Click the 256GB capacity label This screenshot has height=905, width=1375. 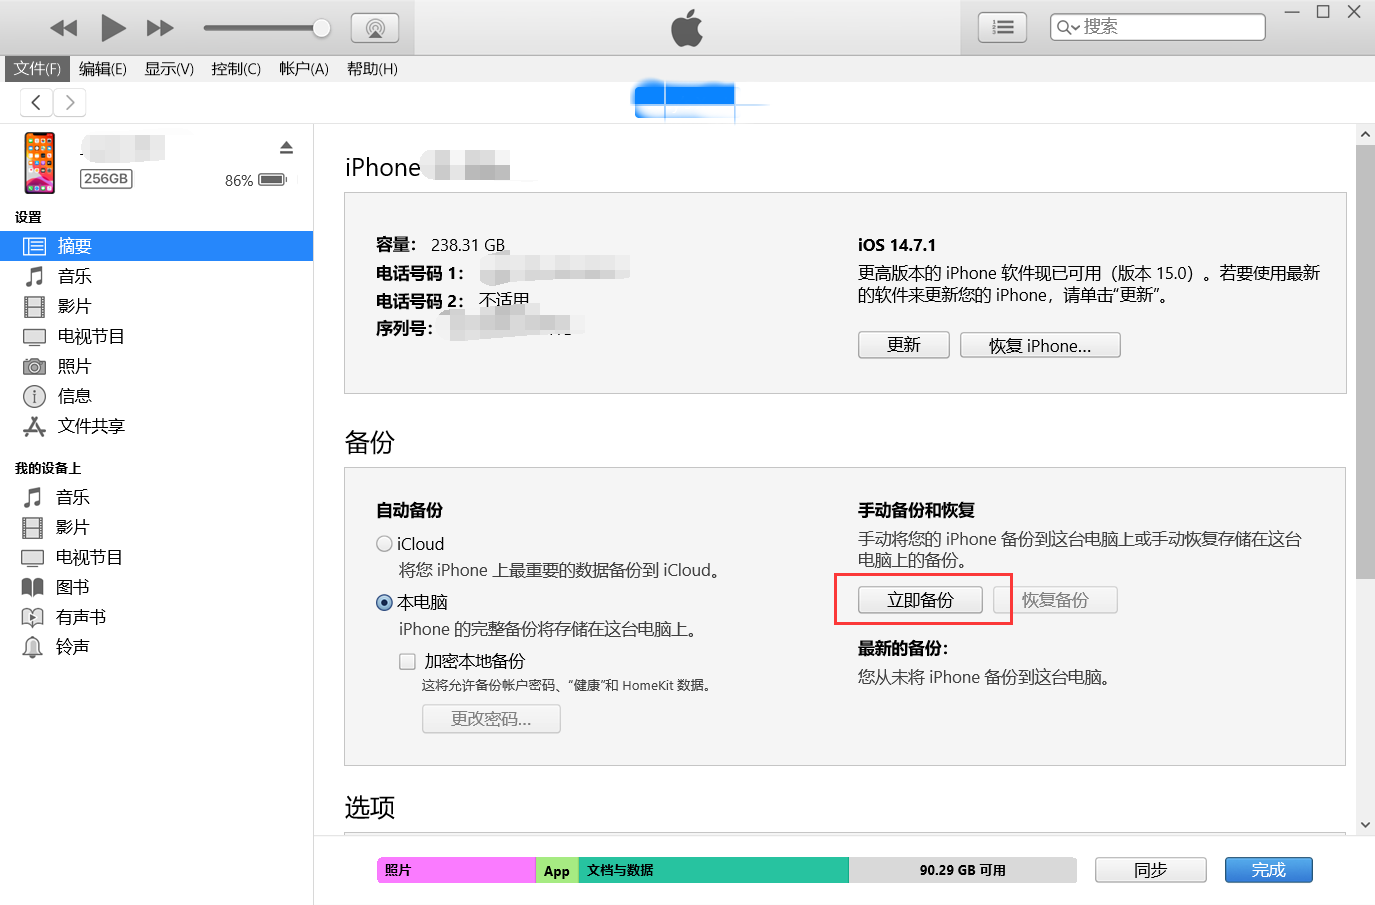[x=106, y=179]
